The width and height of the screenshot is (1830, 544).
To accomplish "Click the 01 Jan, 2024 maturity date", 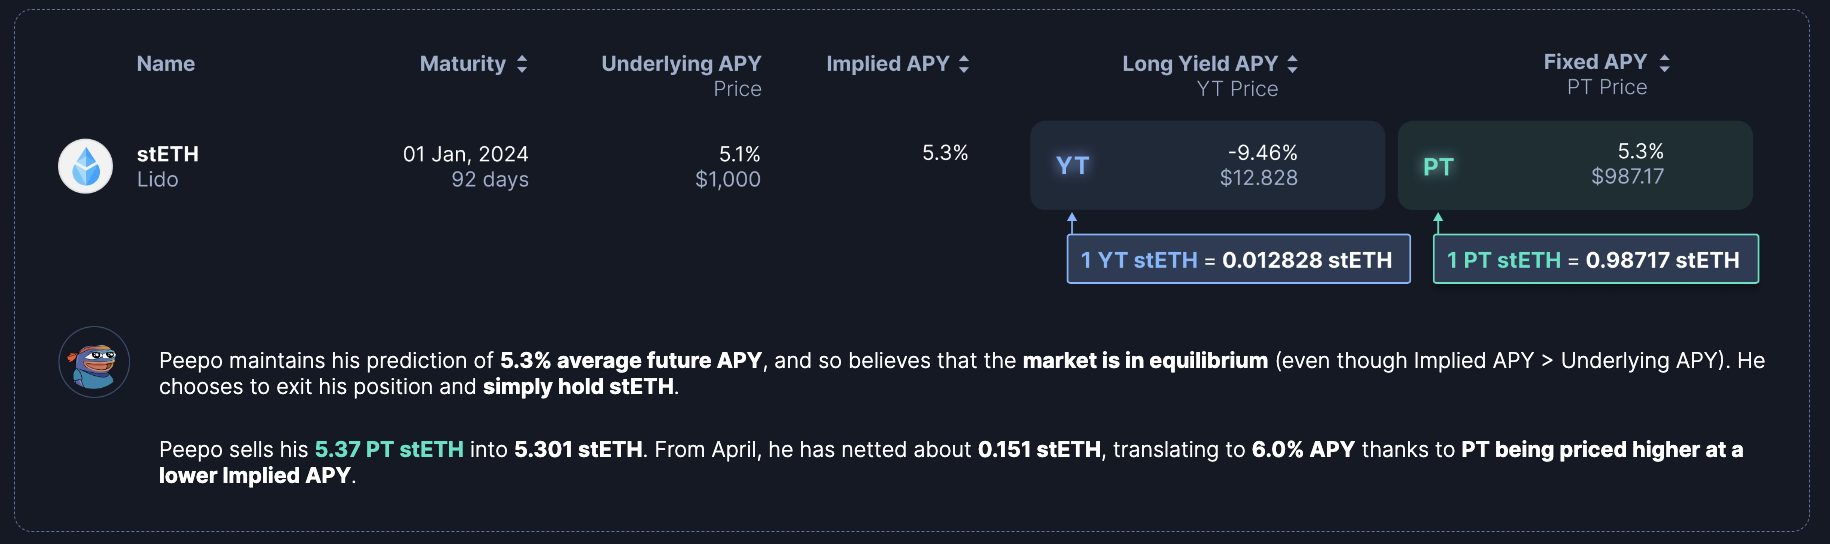I will pos(465,154).
